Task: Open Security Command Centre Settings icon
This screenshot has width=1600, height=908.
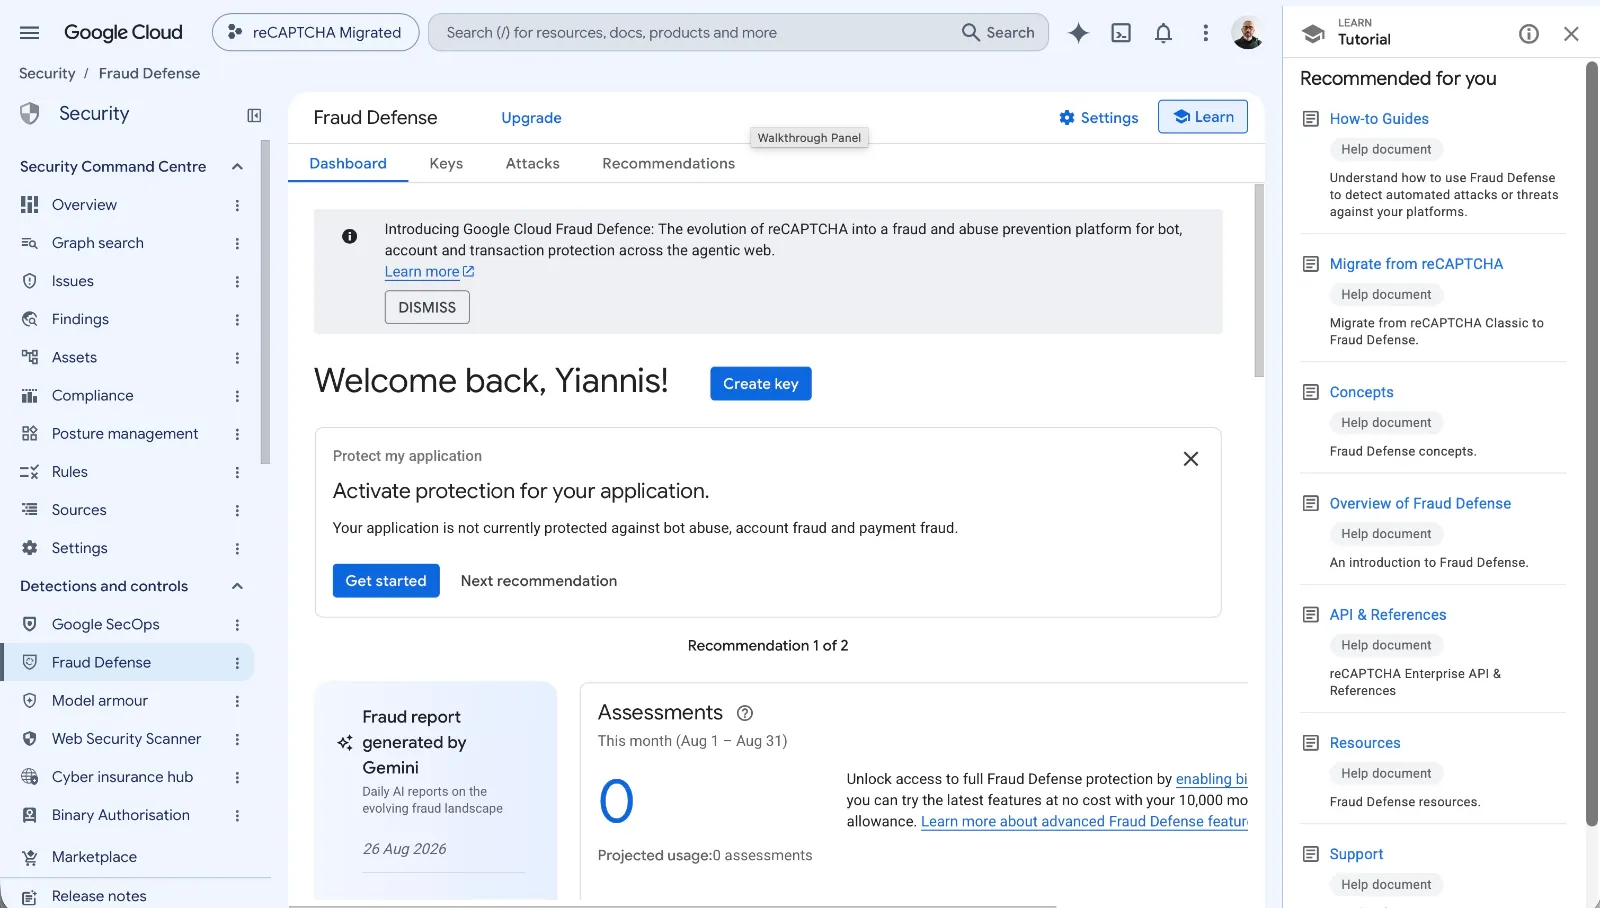Action: point(30,548)
